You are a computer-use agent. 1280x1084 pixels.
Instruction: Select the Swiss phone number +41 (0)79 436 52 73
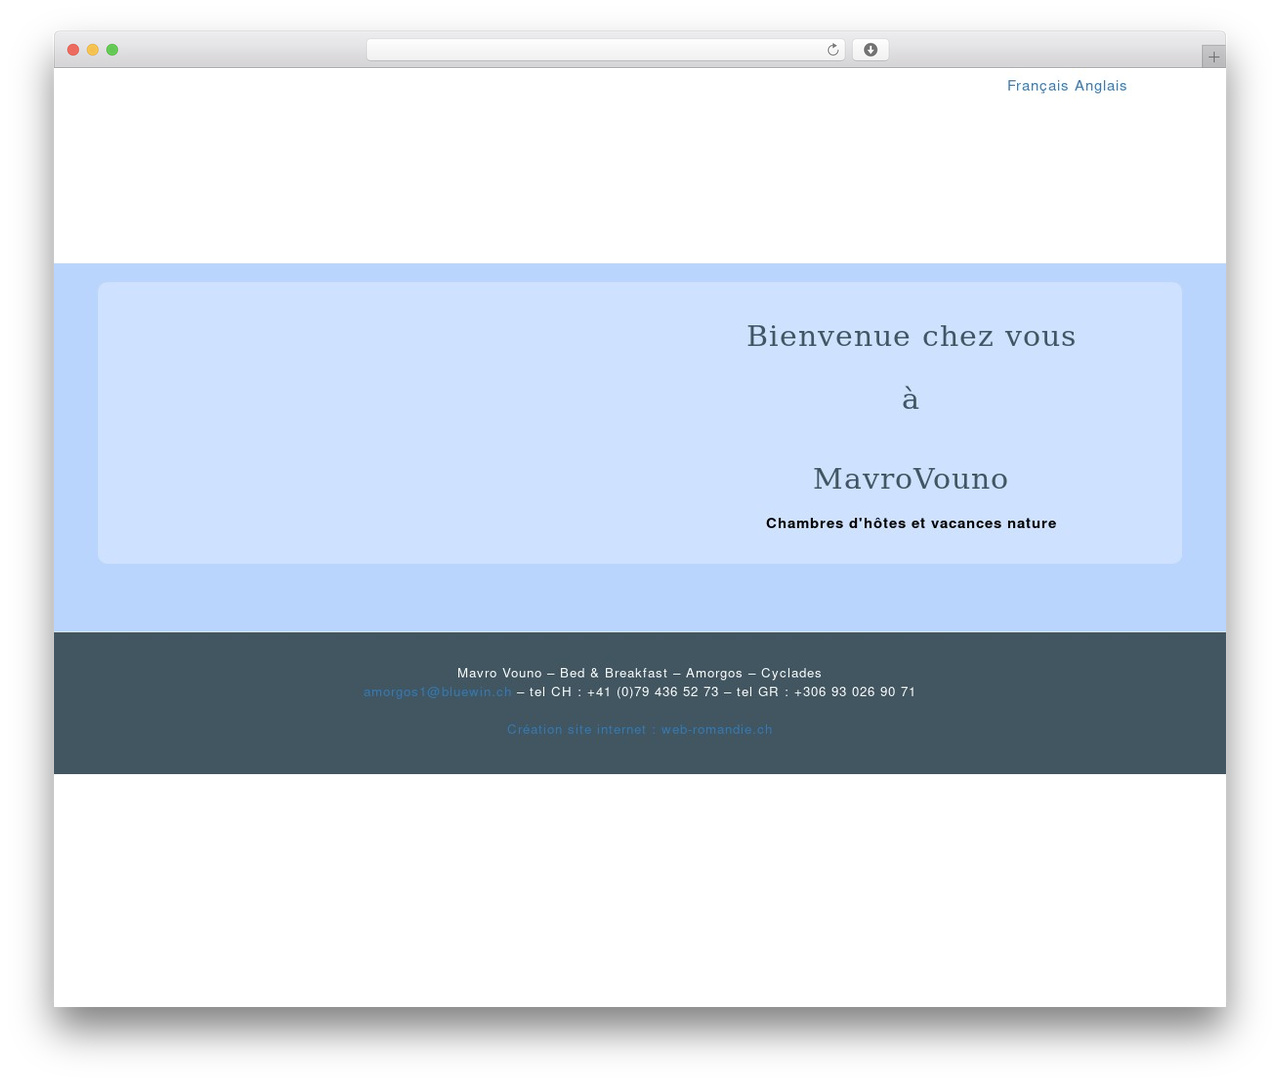tap(653, 692)
